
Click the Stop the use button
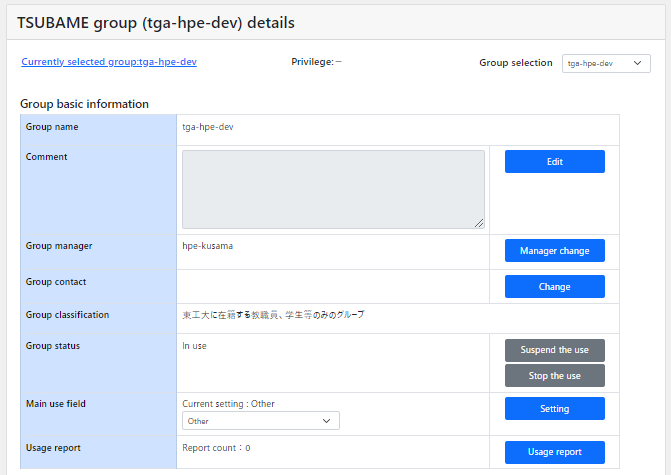click(555, 375)
